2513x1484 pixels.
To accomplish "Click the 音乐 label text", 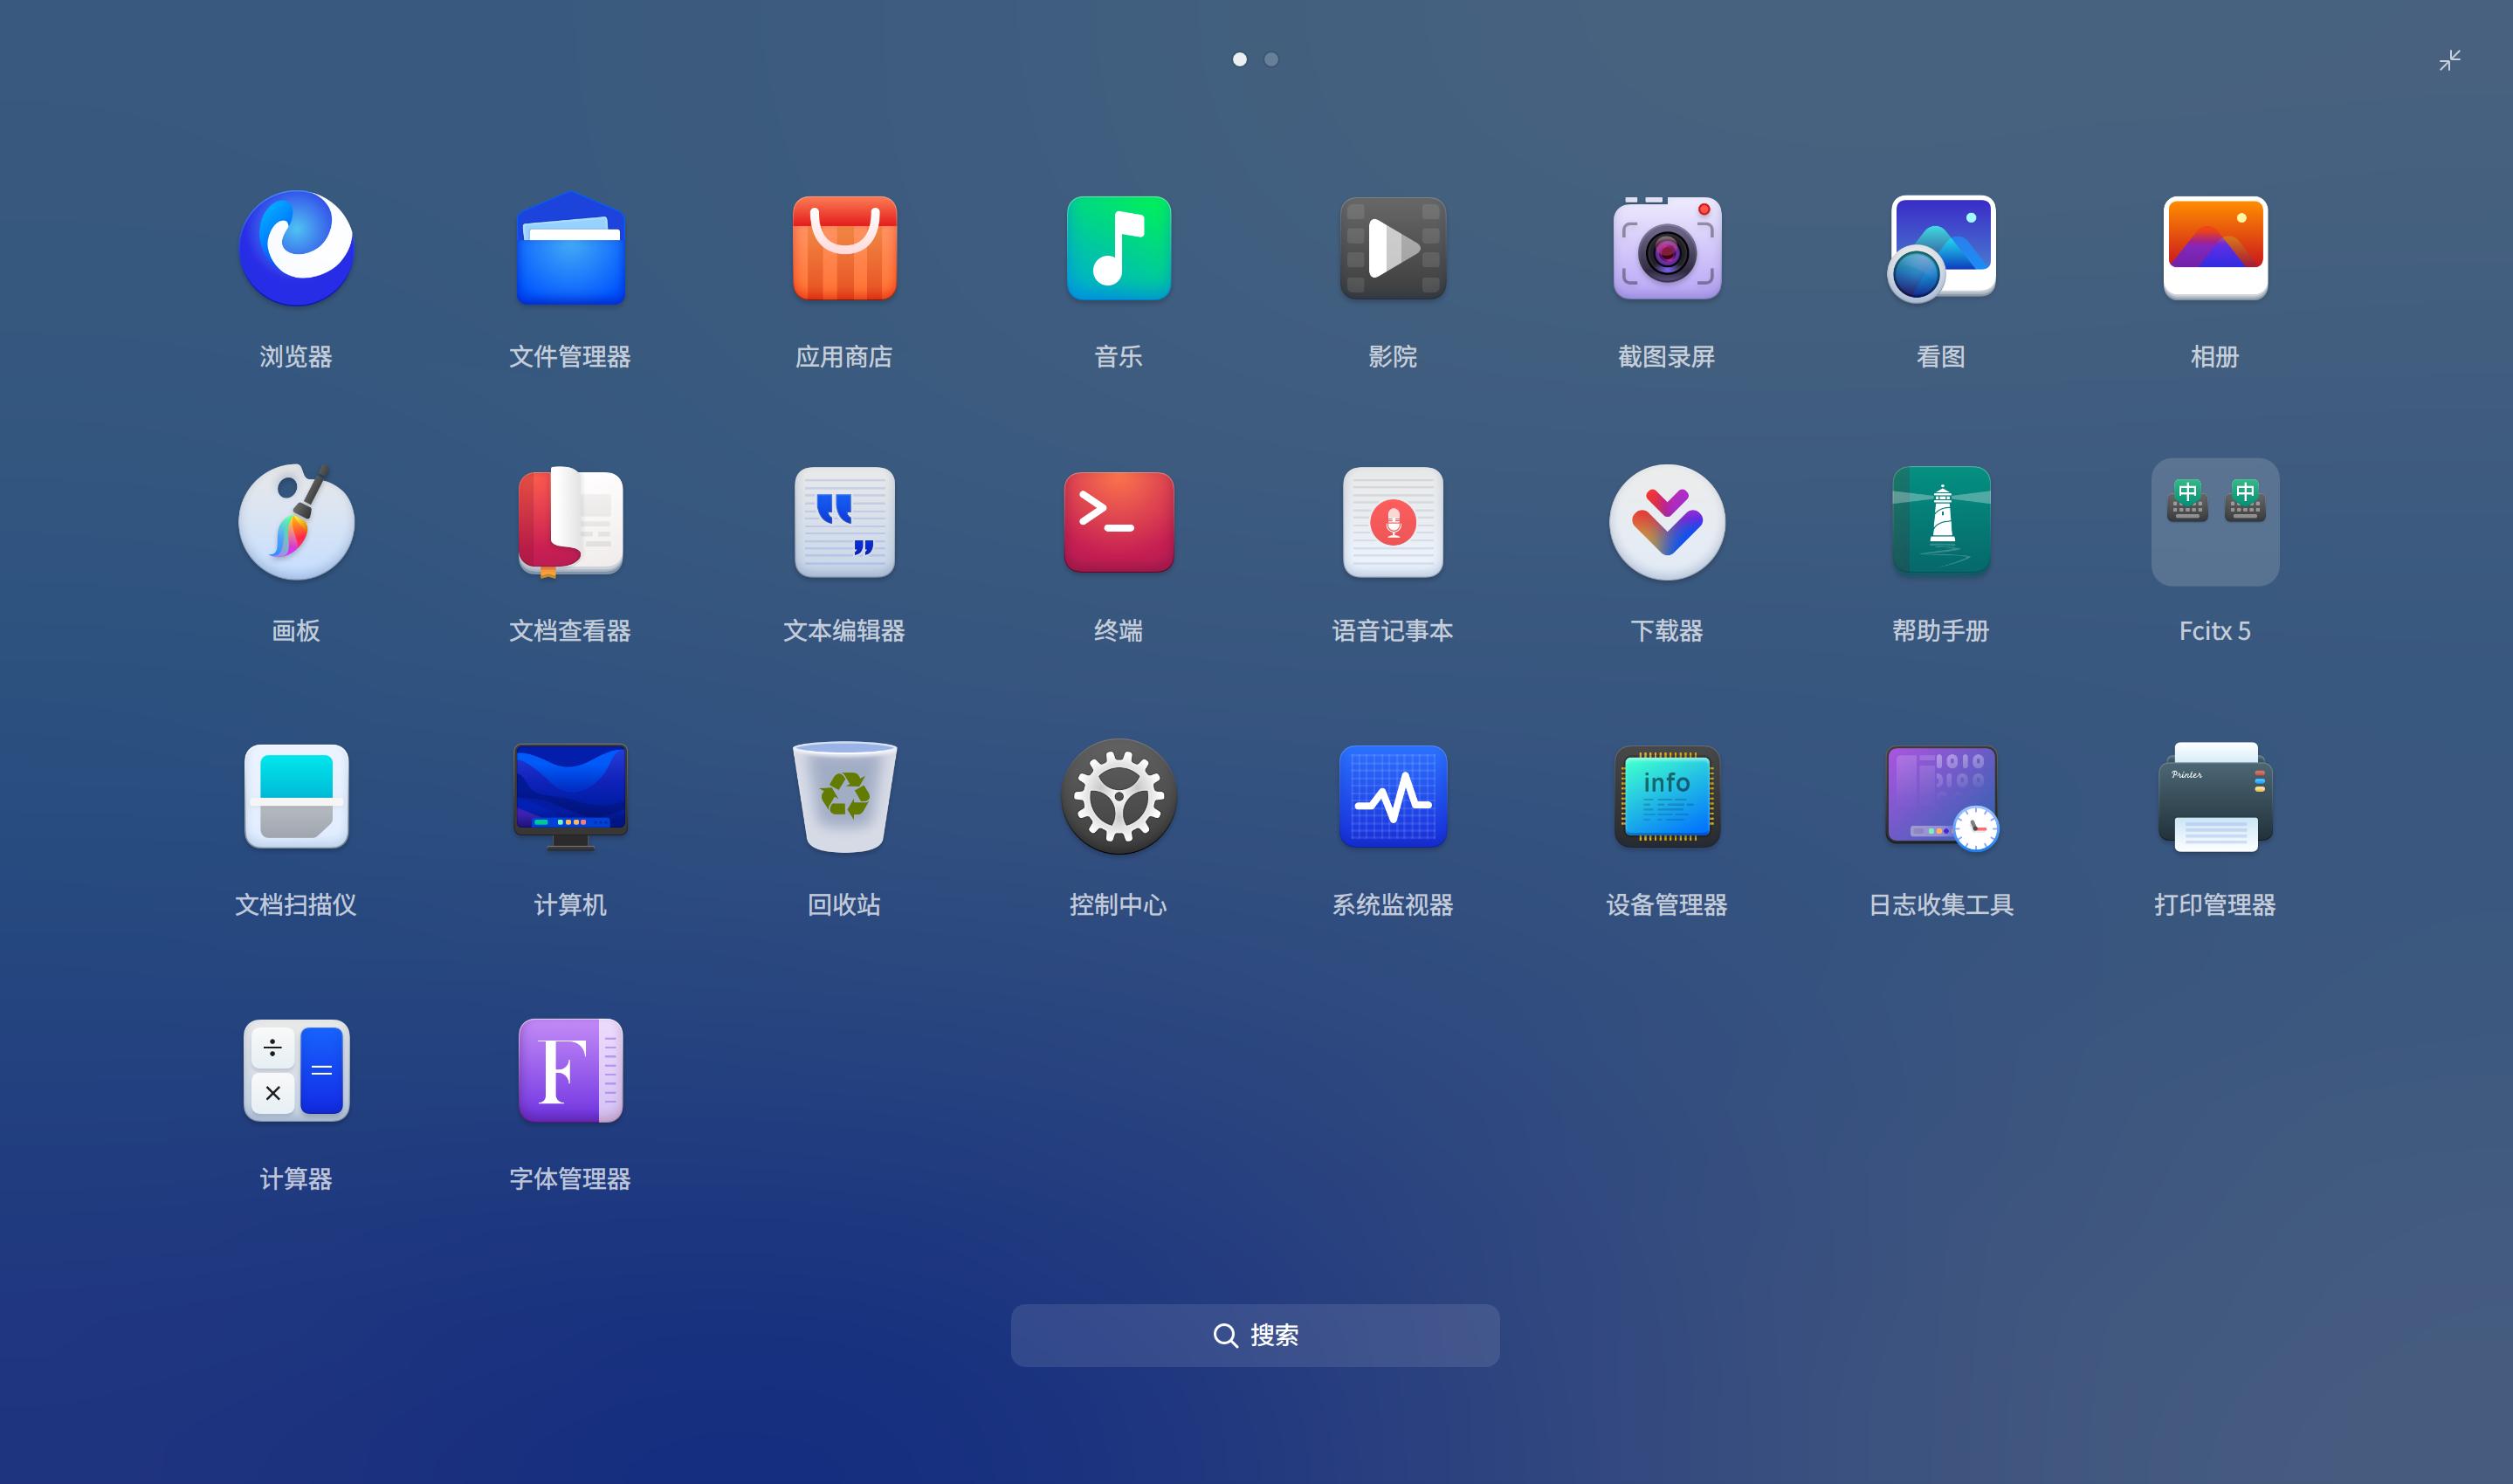I will tap(1118, 356).
